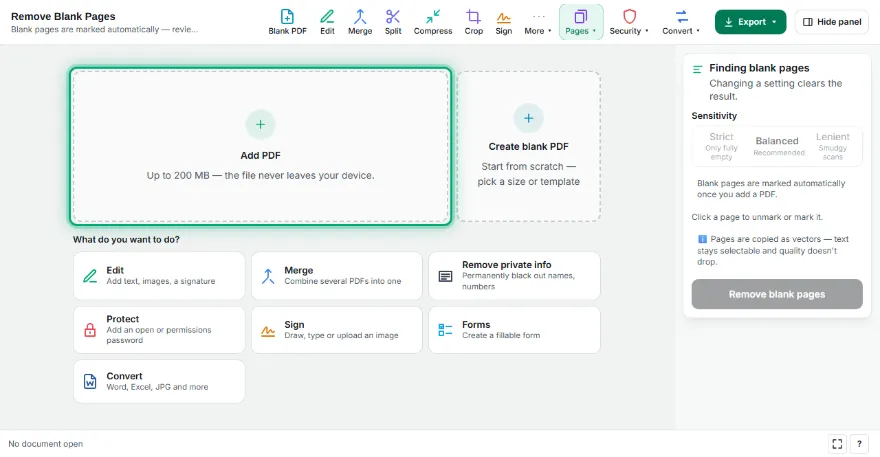Open the Security dropdown menu
The height and width of the screenshot is (457, 880).
[629, 22]
